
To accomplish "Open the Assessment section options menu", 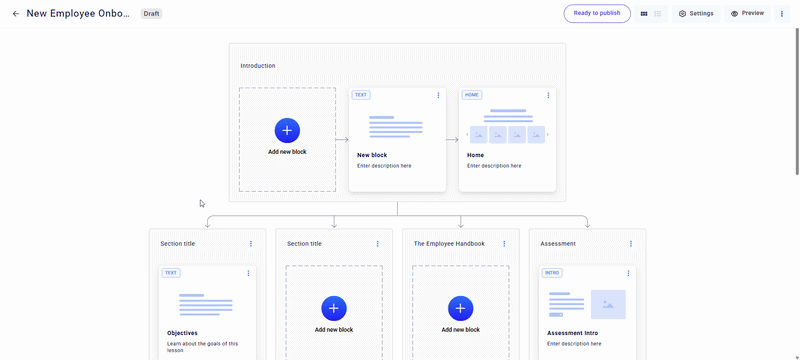I will click(631, 244).
